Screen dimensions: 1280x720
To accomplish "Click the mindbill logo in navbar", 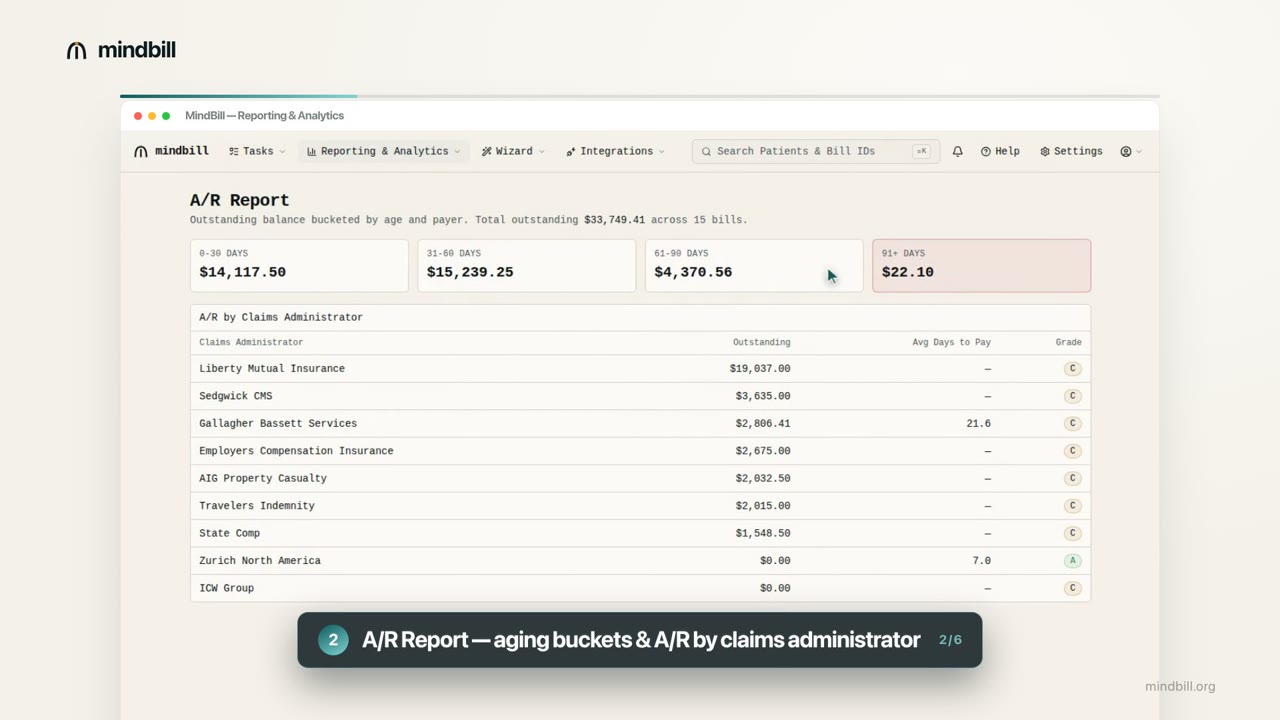I will 171,151.
